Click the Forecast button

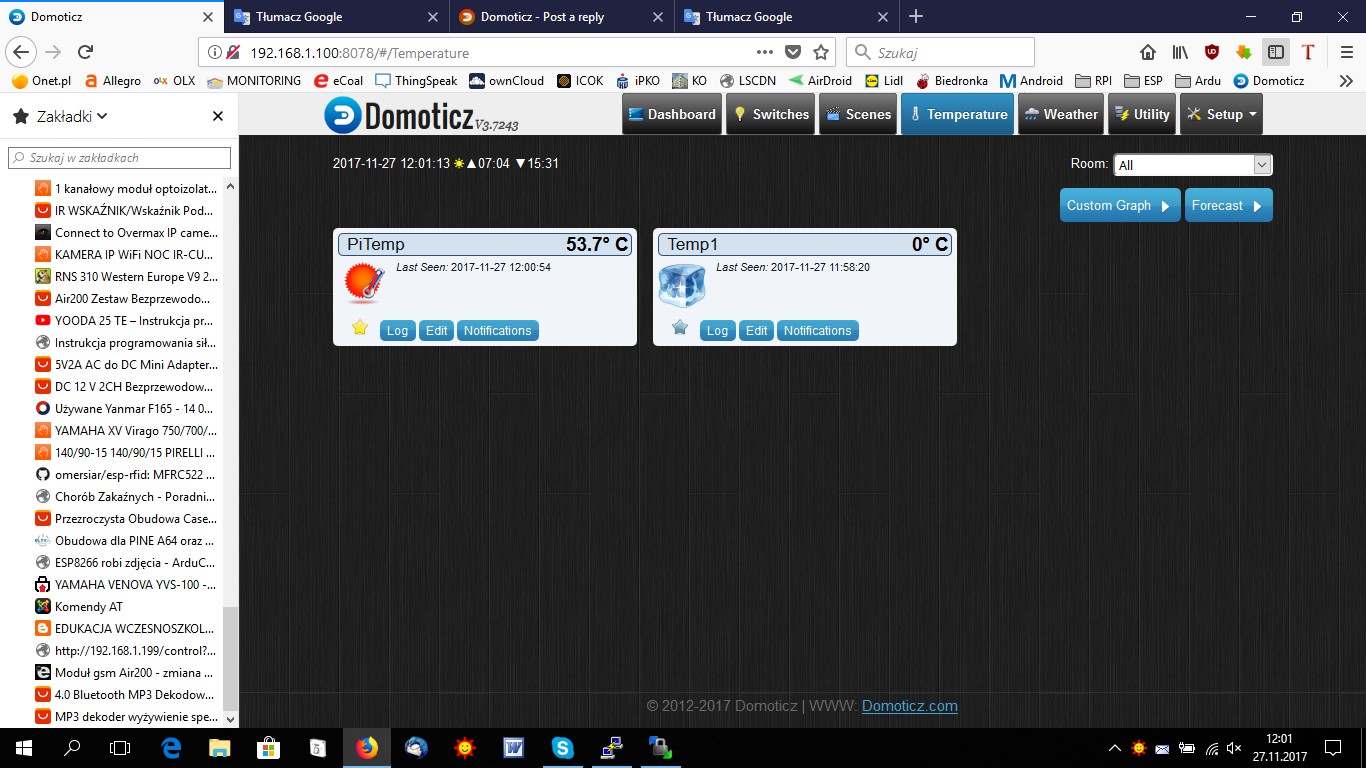[x=1228, y=205]
